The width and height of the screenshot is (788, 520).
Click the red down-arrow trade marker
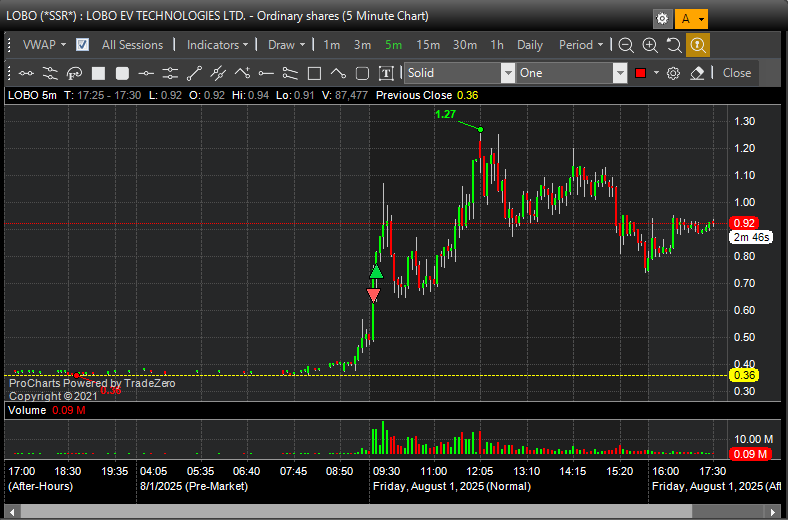pos(373,295)
